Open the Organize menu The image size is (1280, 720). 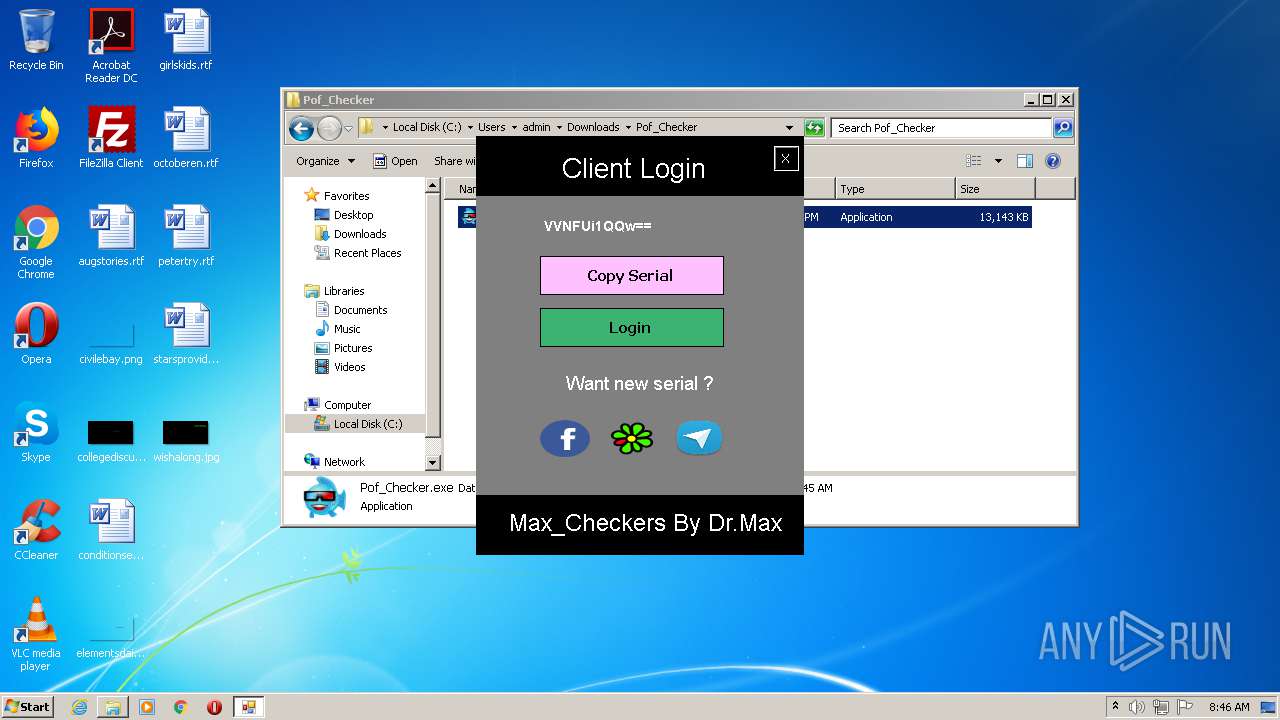pyautogui.click(x=325, y=161)
